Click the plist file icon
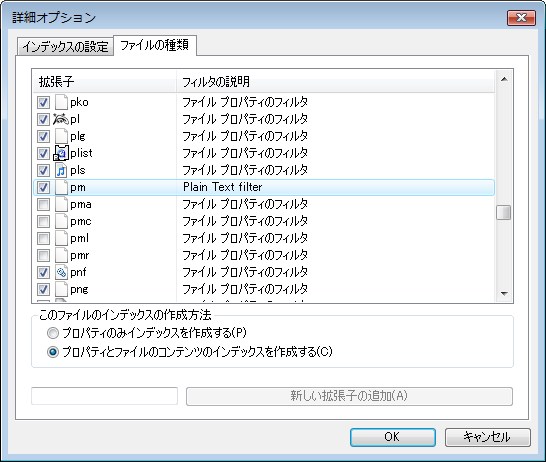The image size is (546, 462). pos(61,153)
